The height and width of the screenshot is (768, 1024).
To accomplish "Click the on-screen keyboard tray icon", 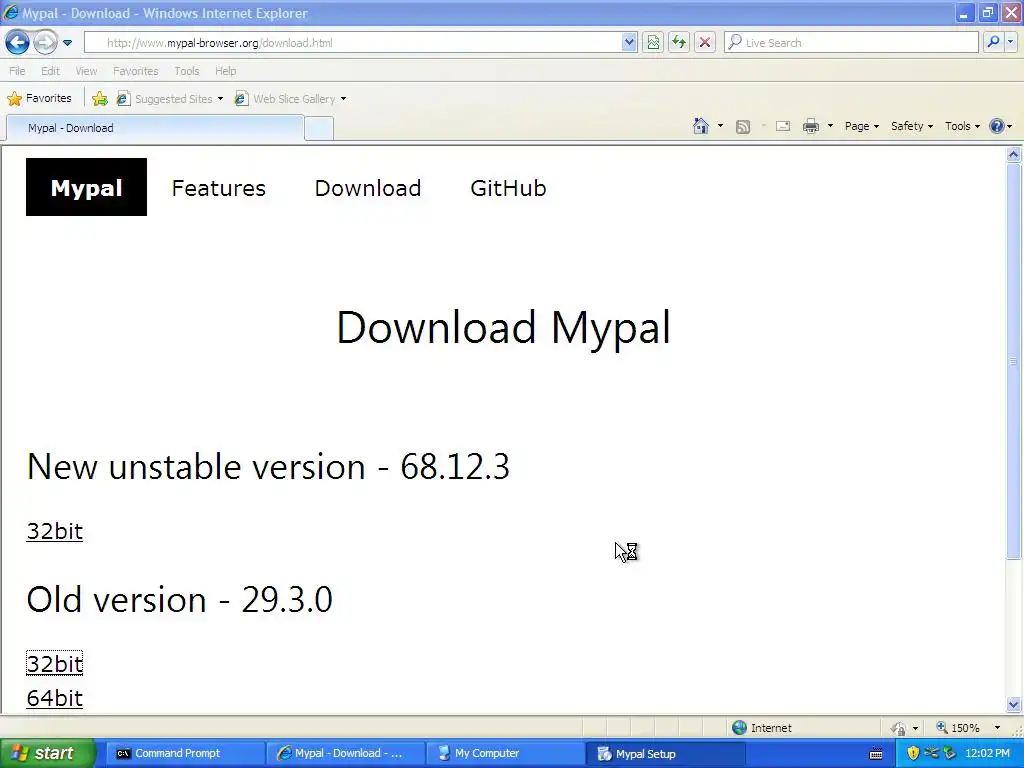I will coord(876,754).
